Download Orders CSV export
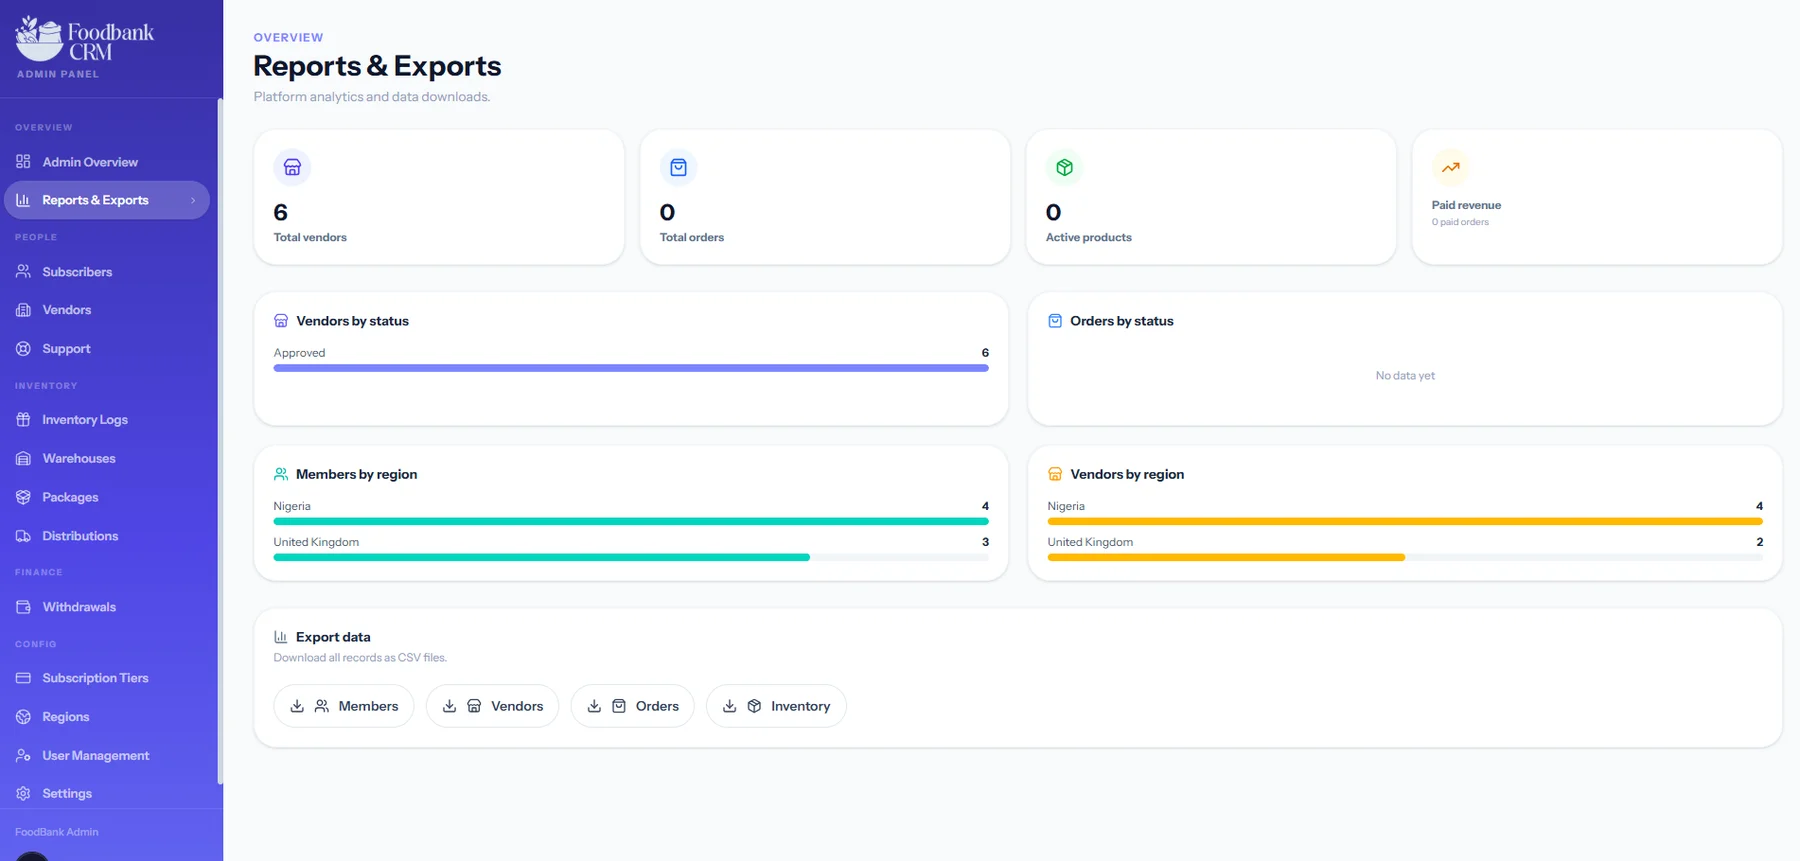 pyautogui.click(x=632, y=706)
